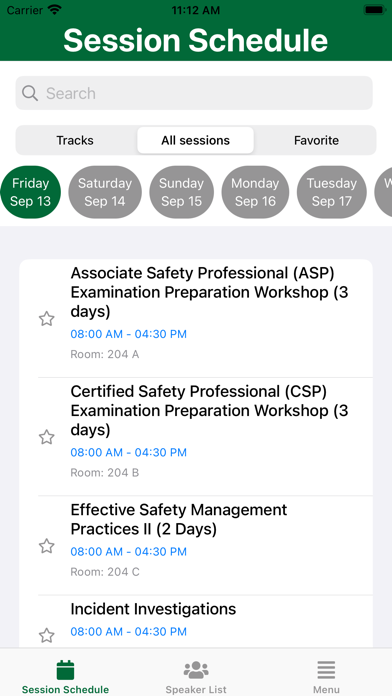Tap Effective Safety Management session time
Screen dimensions: 392x696
(x=129, y=552)
